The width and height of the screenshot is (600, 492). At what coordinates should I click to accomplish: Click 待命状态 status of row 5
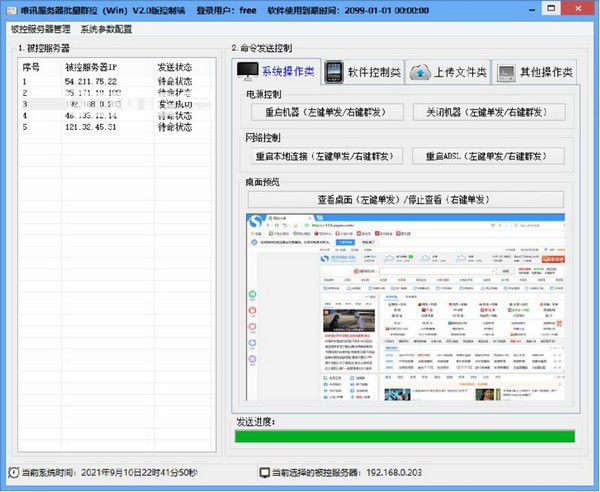(x=175, y=127)
